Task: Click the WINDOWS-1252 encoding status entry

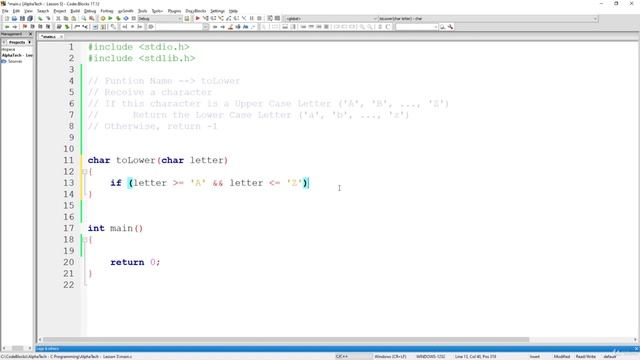Action: (x=430, y=356)
